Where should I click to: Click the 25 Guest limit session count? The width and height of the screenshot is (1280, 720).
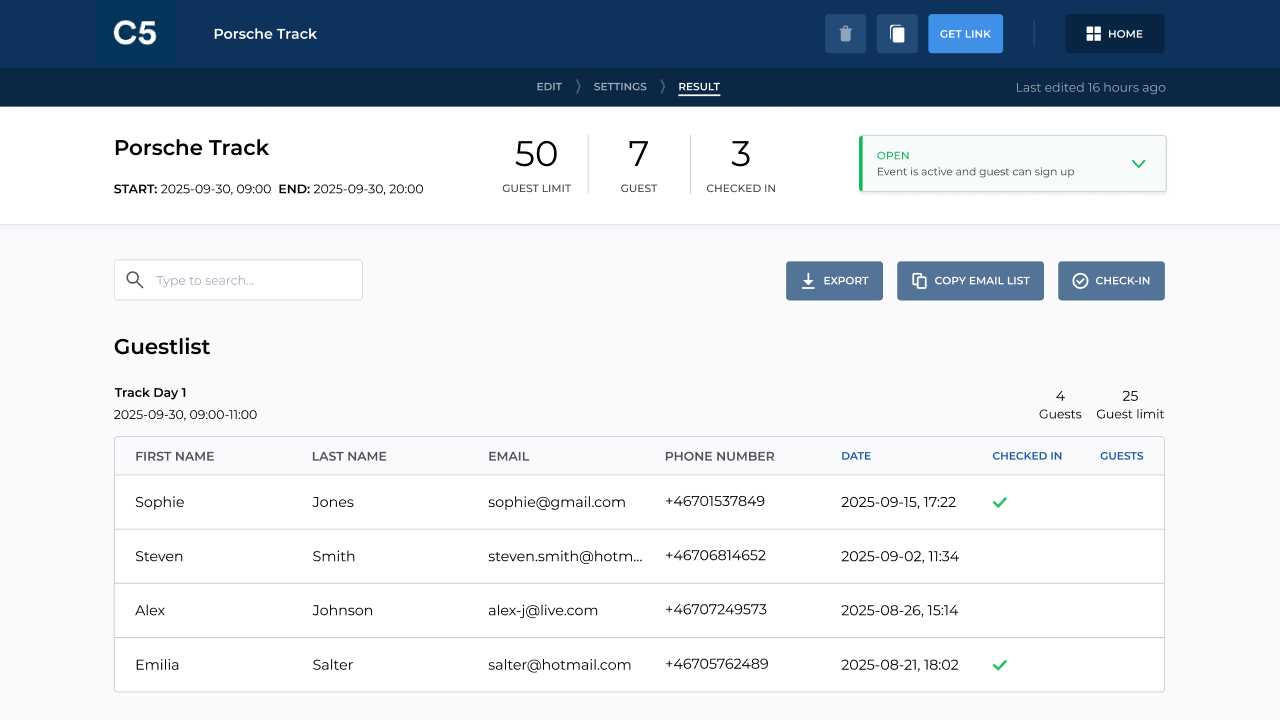1130,405
